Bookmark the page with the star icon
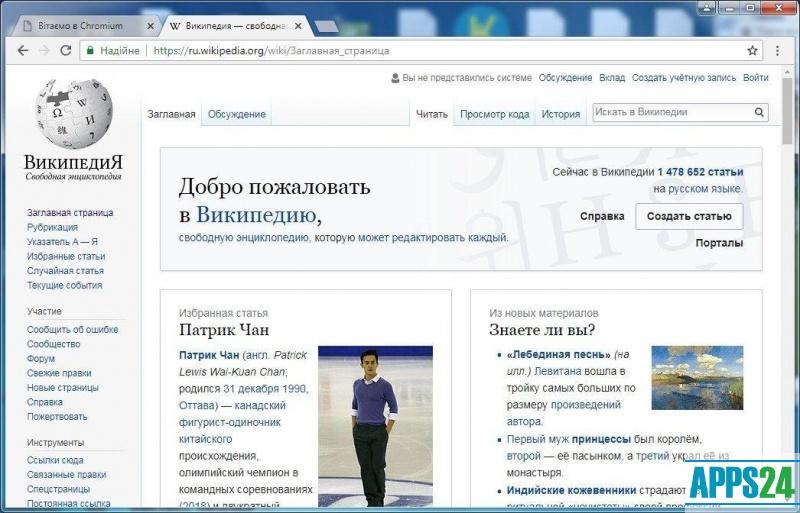This screenshot has height=513, width=800. (752, 51)
